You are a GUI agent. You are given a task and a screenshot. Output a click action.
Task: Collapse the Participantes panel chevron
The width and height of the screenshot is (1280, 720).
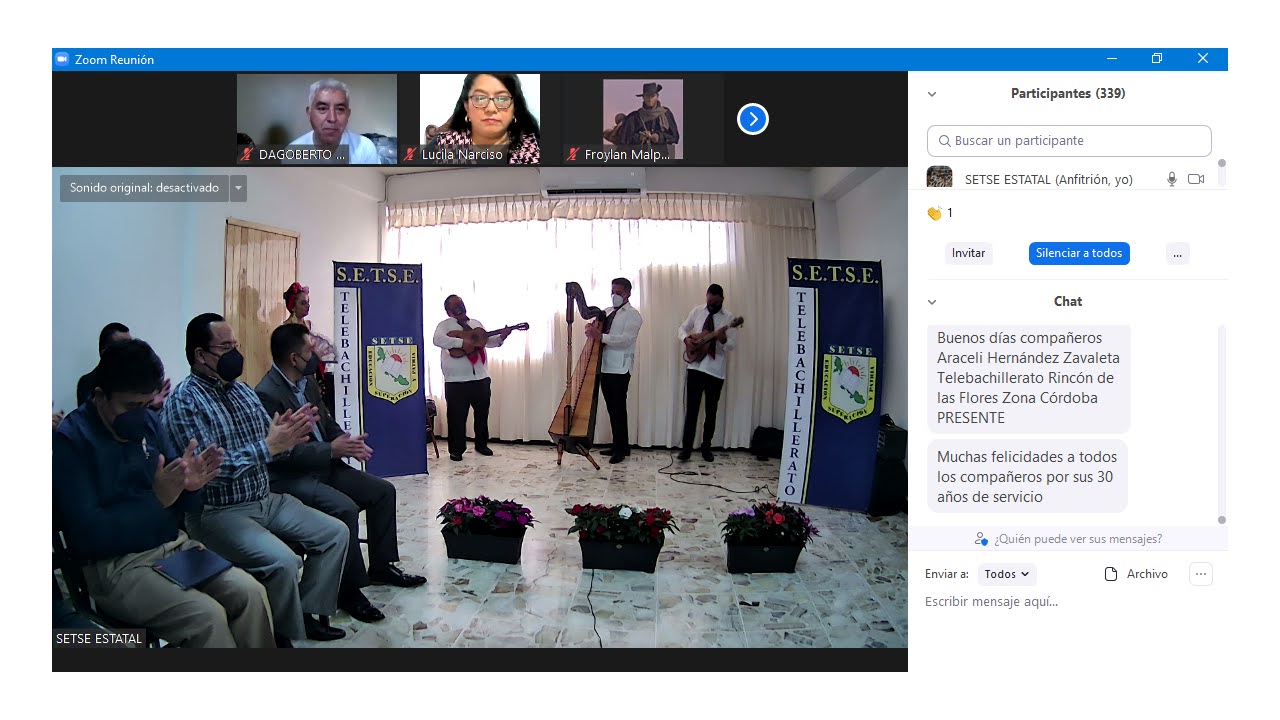click(x=932, y=94)
